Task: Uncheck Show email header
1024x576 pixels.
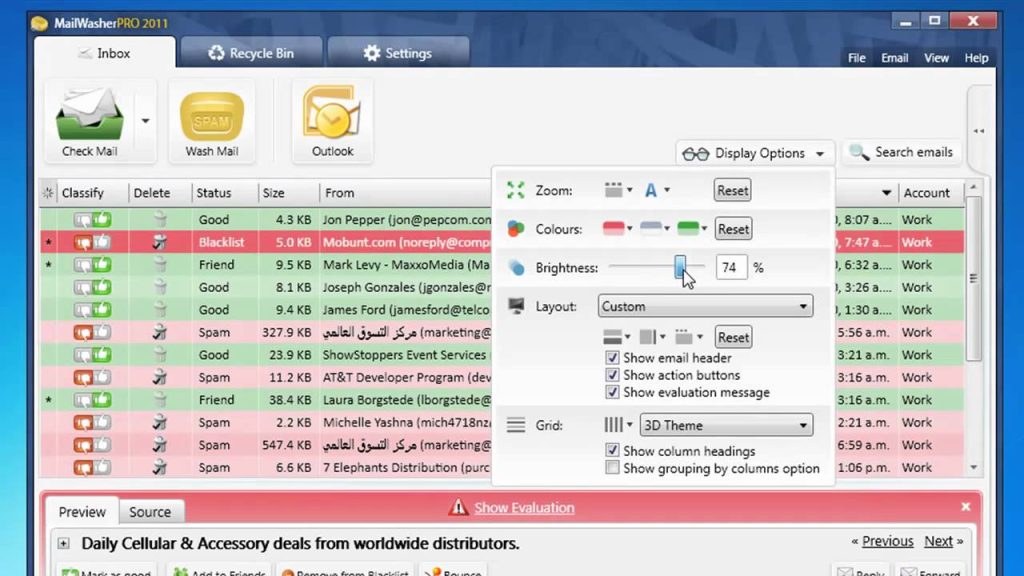Action: (613, 358)
